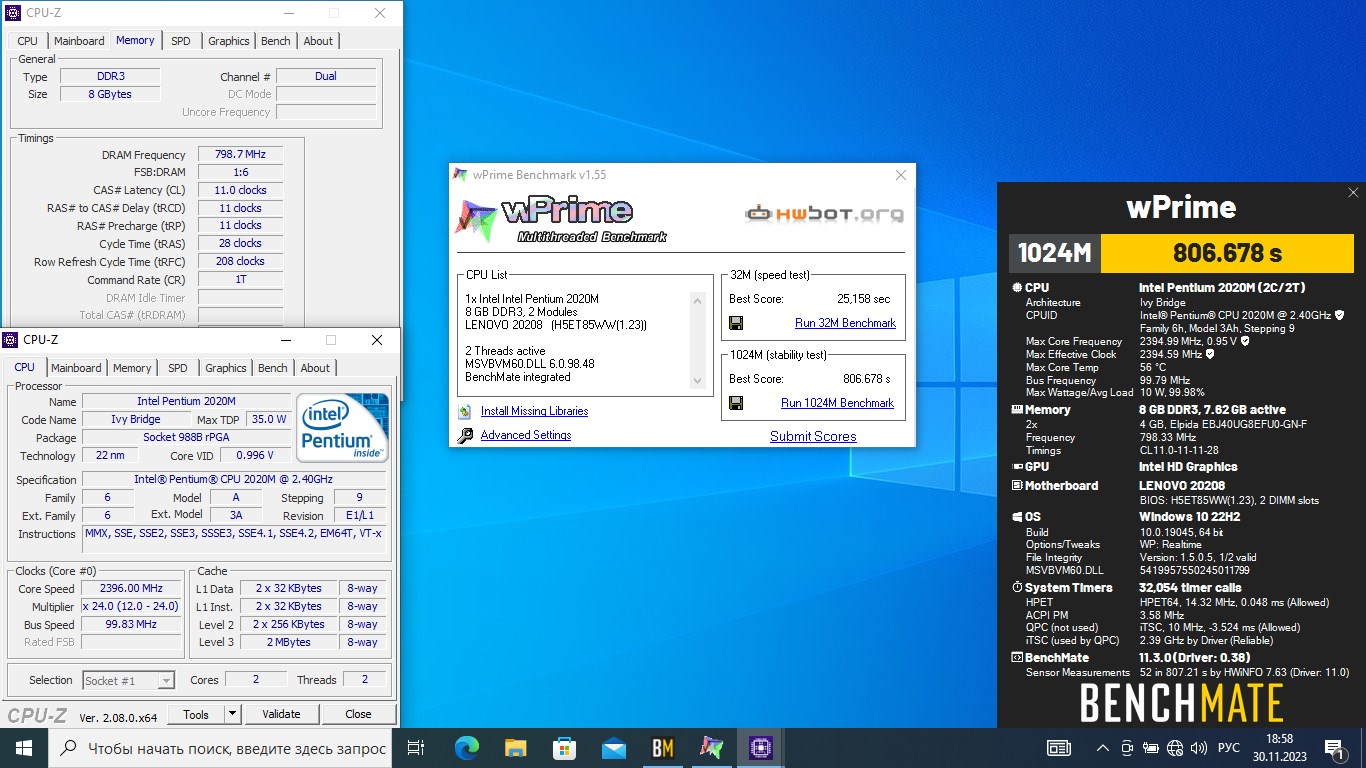1366x768 pixels.
Task: Click the Submit Scores link
Action: point(813,436)
